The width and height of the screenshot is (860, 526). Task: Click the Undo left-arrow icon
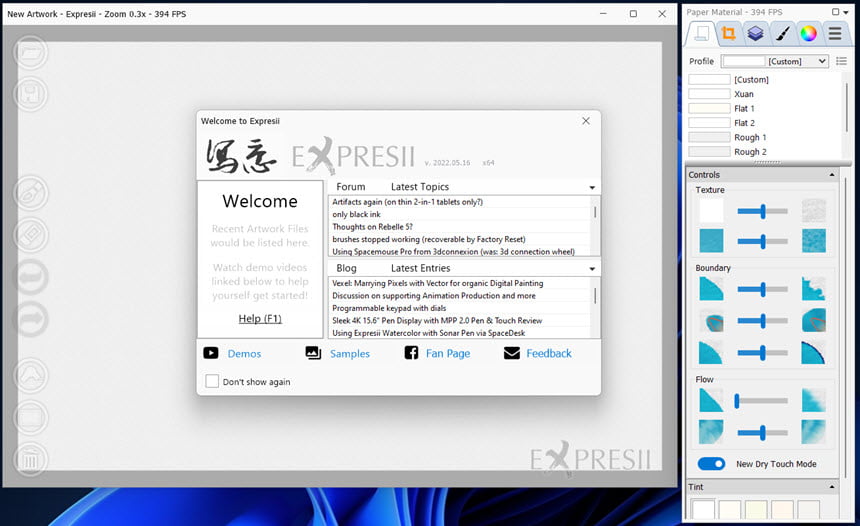click(x=31, y=277)
